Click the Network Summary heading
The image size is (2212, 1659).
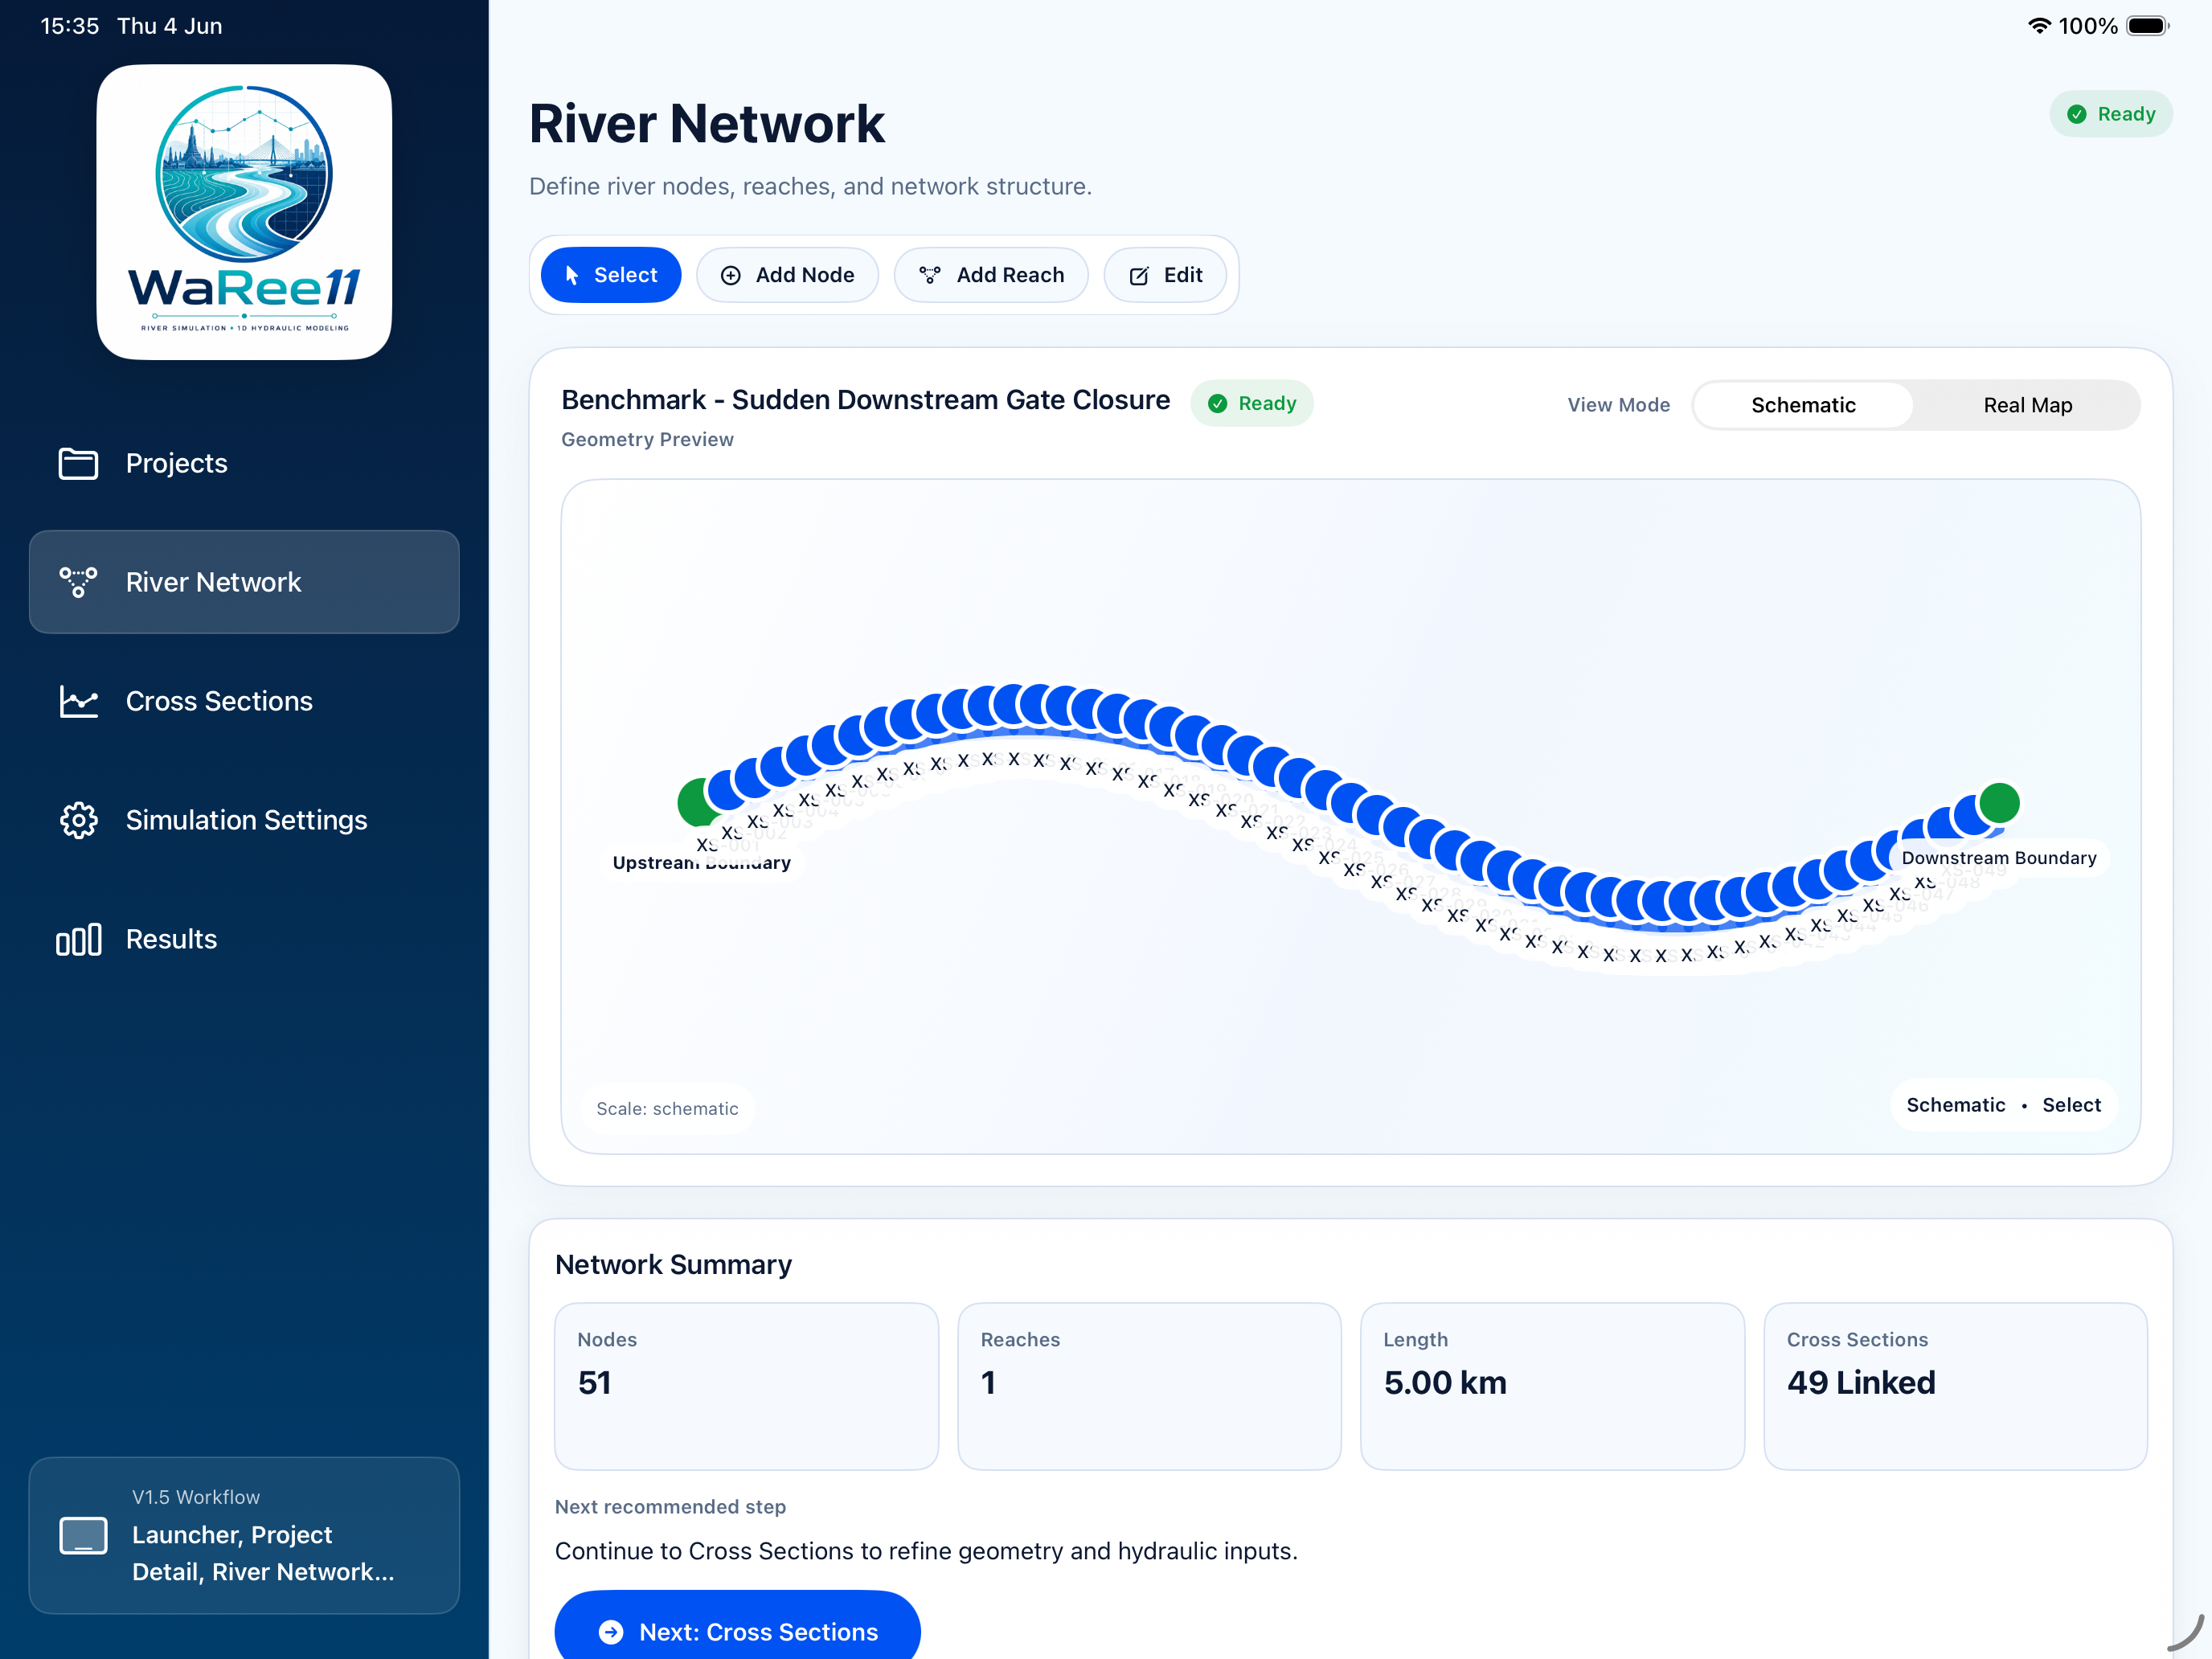point(673,1264)
